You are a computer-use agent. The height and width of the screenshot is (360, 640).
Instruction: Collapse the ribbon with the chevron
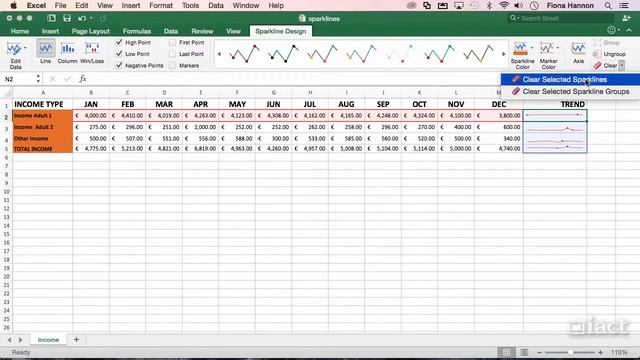(x=629, y=30)
